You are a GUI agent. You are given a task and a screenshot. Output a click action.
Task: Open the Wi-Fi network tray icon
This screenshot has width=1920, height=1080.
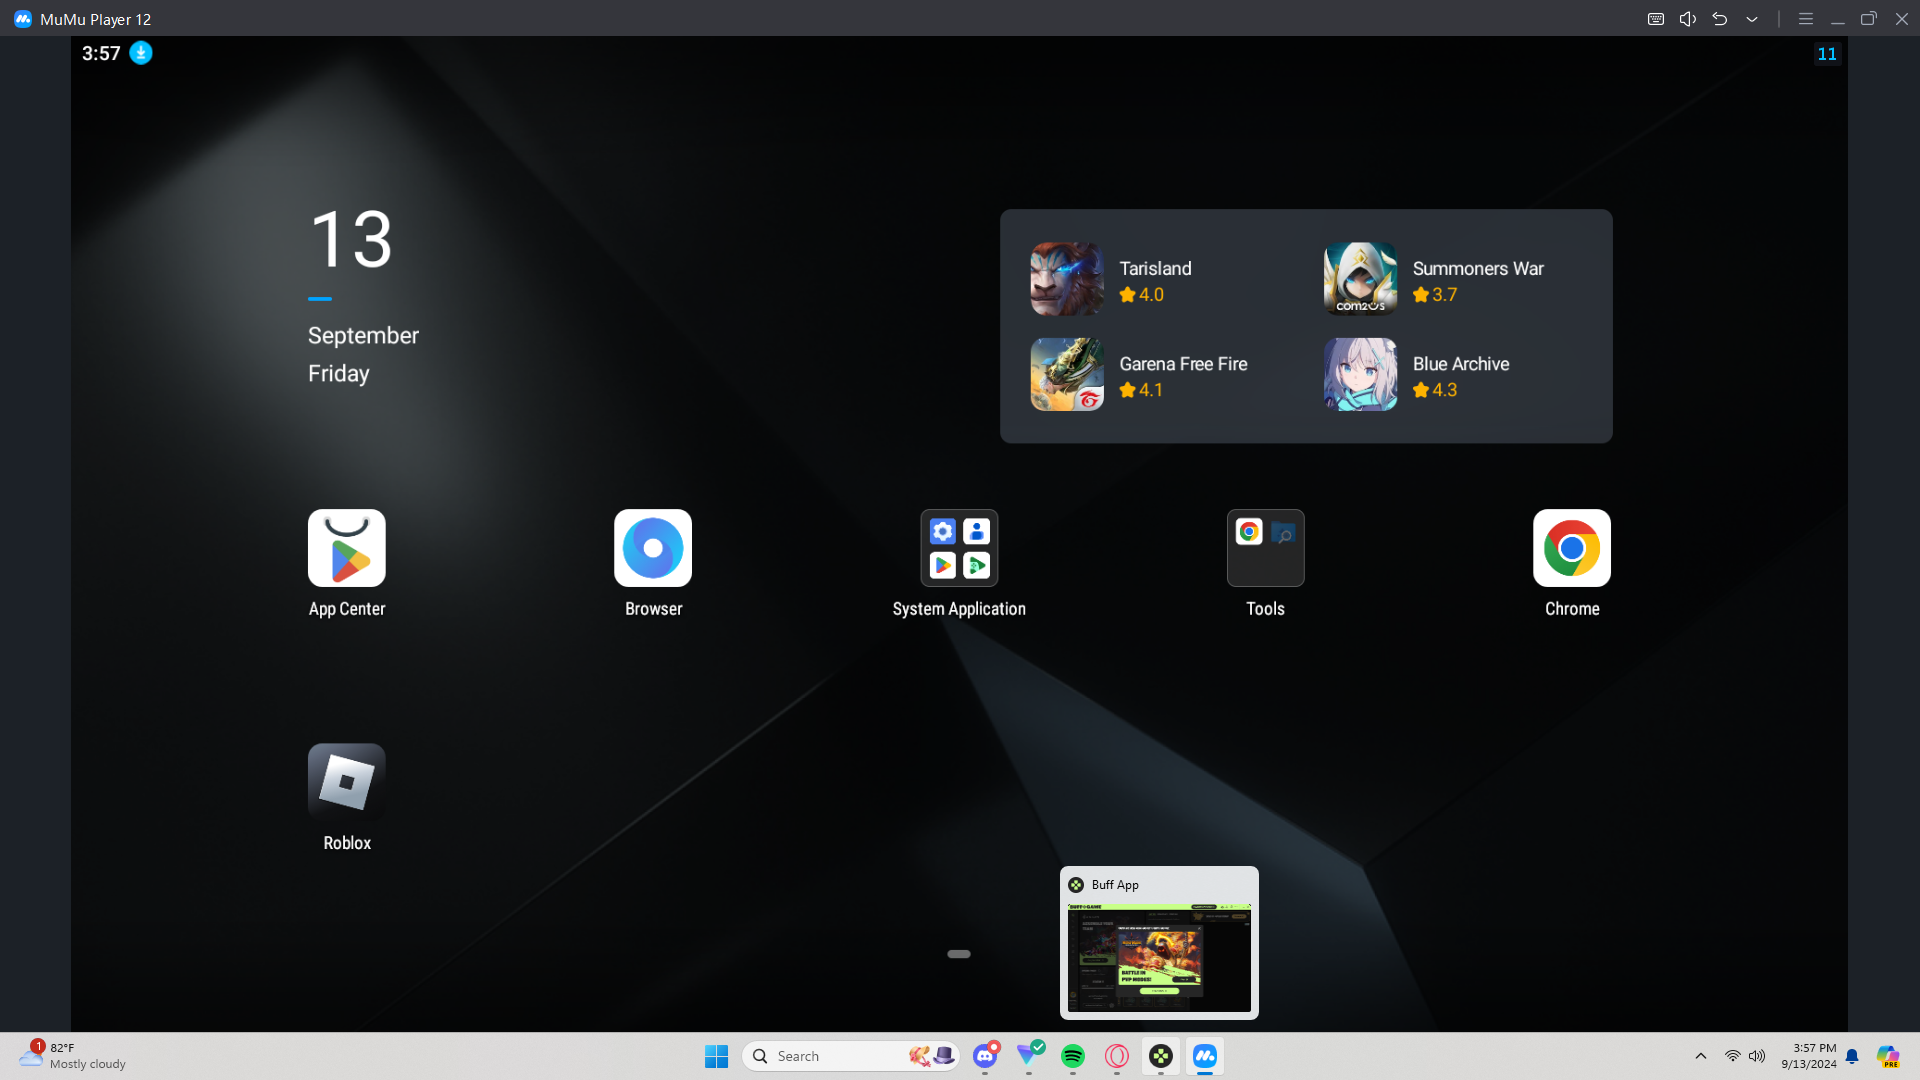tap(1733, 1056)
